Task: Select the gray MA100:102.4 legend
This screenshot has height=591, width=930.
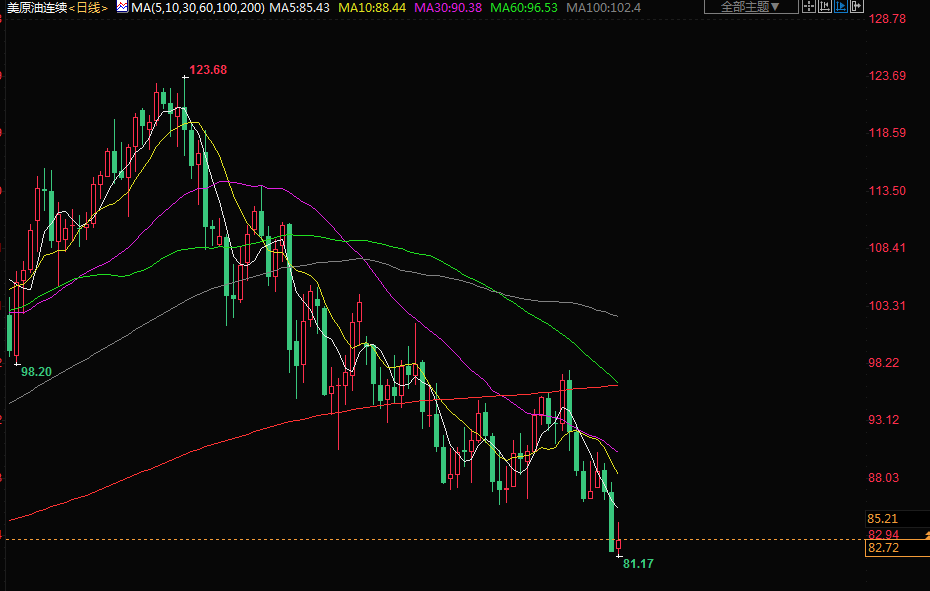Action: (x=603, y=7)
